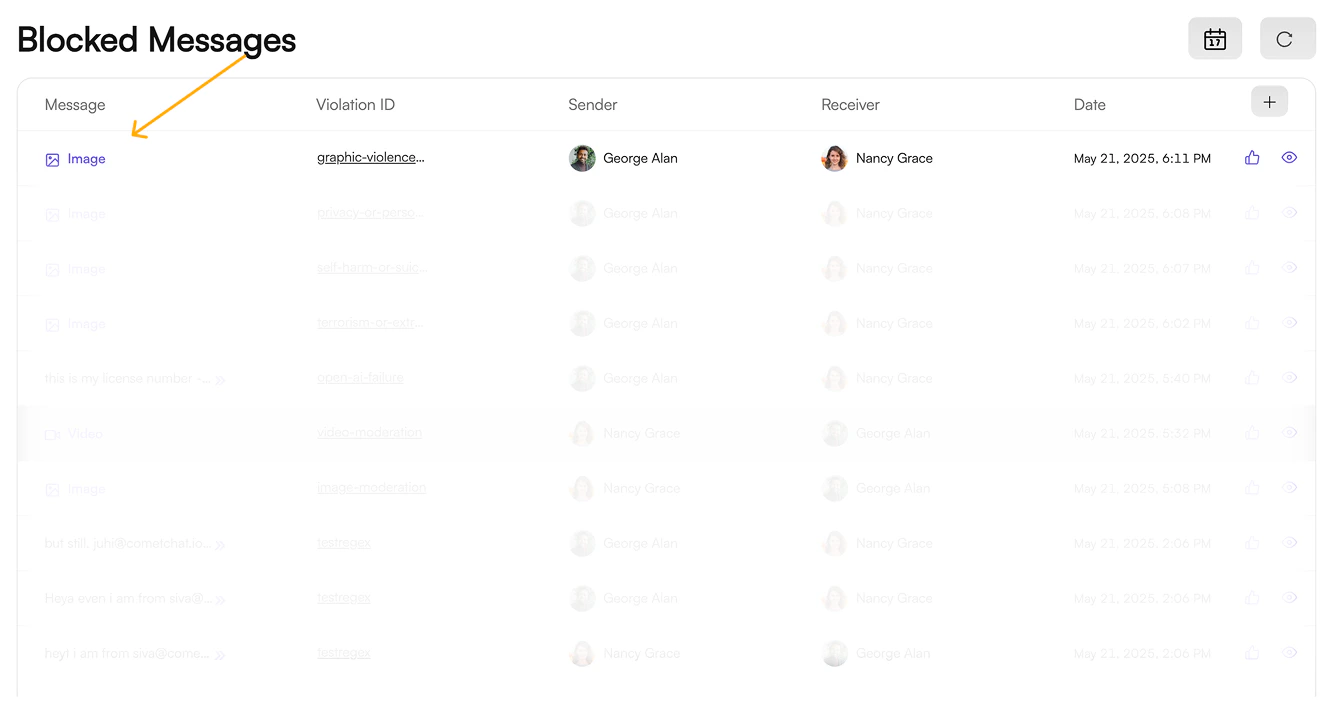Click the eye icon on self-harm-or-suic… row
The width and height of the screenshot is (1334, 702).
coord(1289,268)
